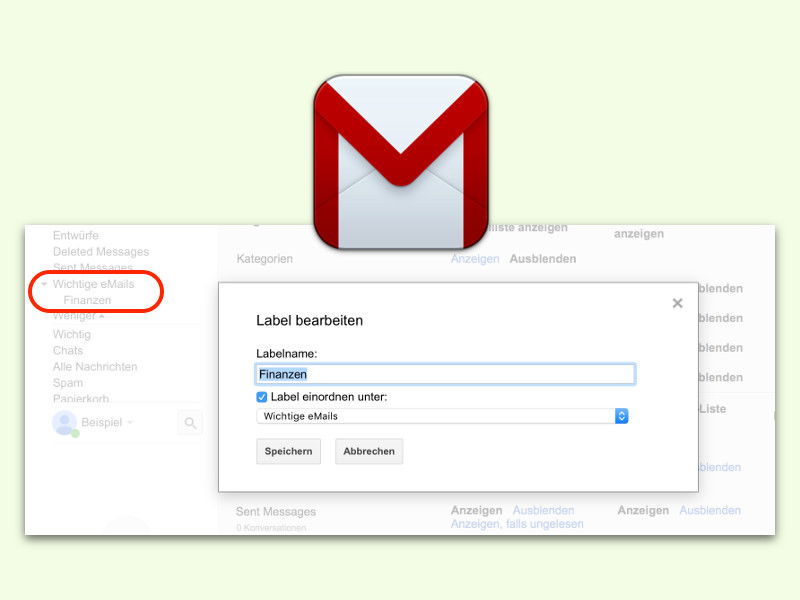Click the Labelname input field
This screenshot has height=600, width=800.
[x=445, y=374]
